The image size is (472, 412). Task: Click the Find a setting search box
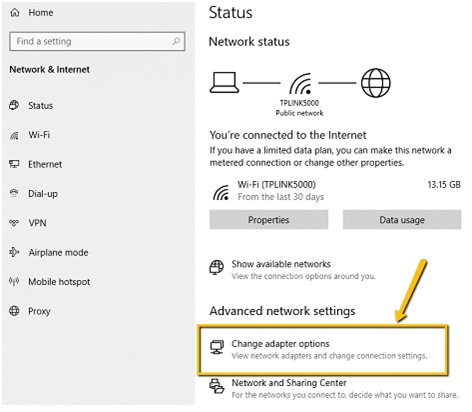pos(97,41)
